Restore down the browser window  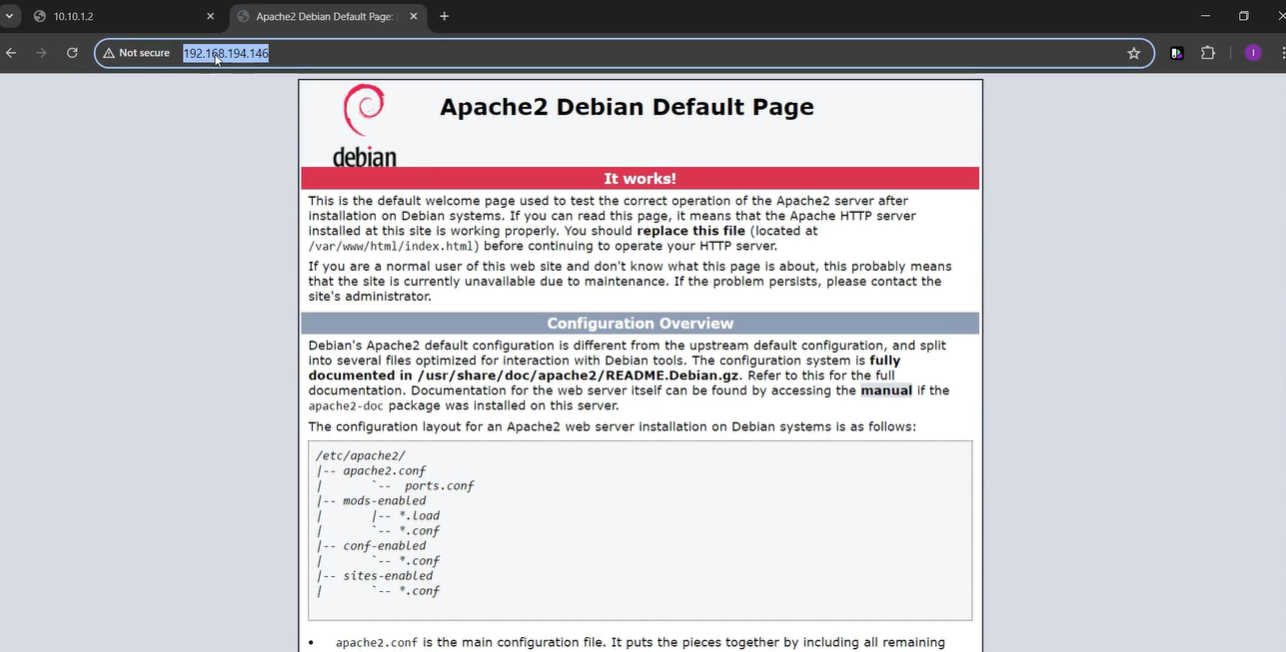click(x=1243, y=16)
